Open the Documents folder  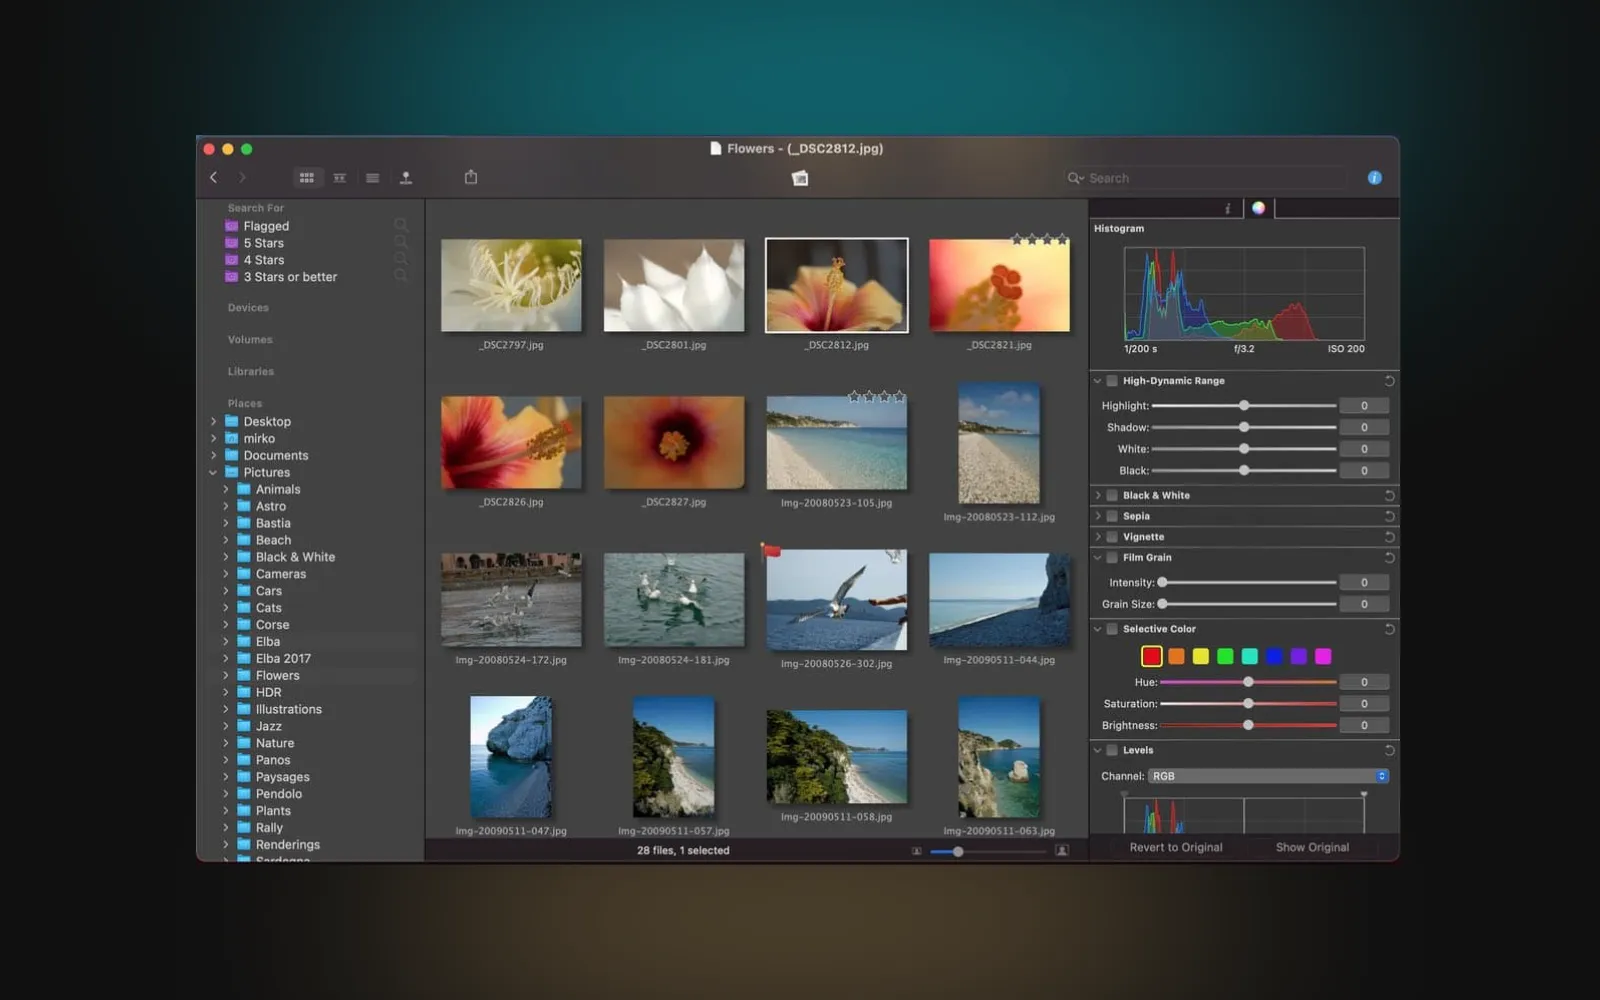click(276, 456)
